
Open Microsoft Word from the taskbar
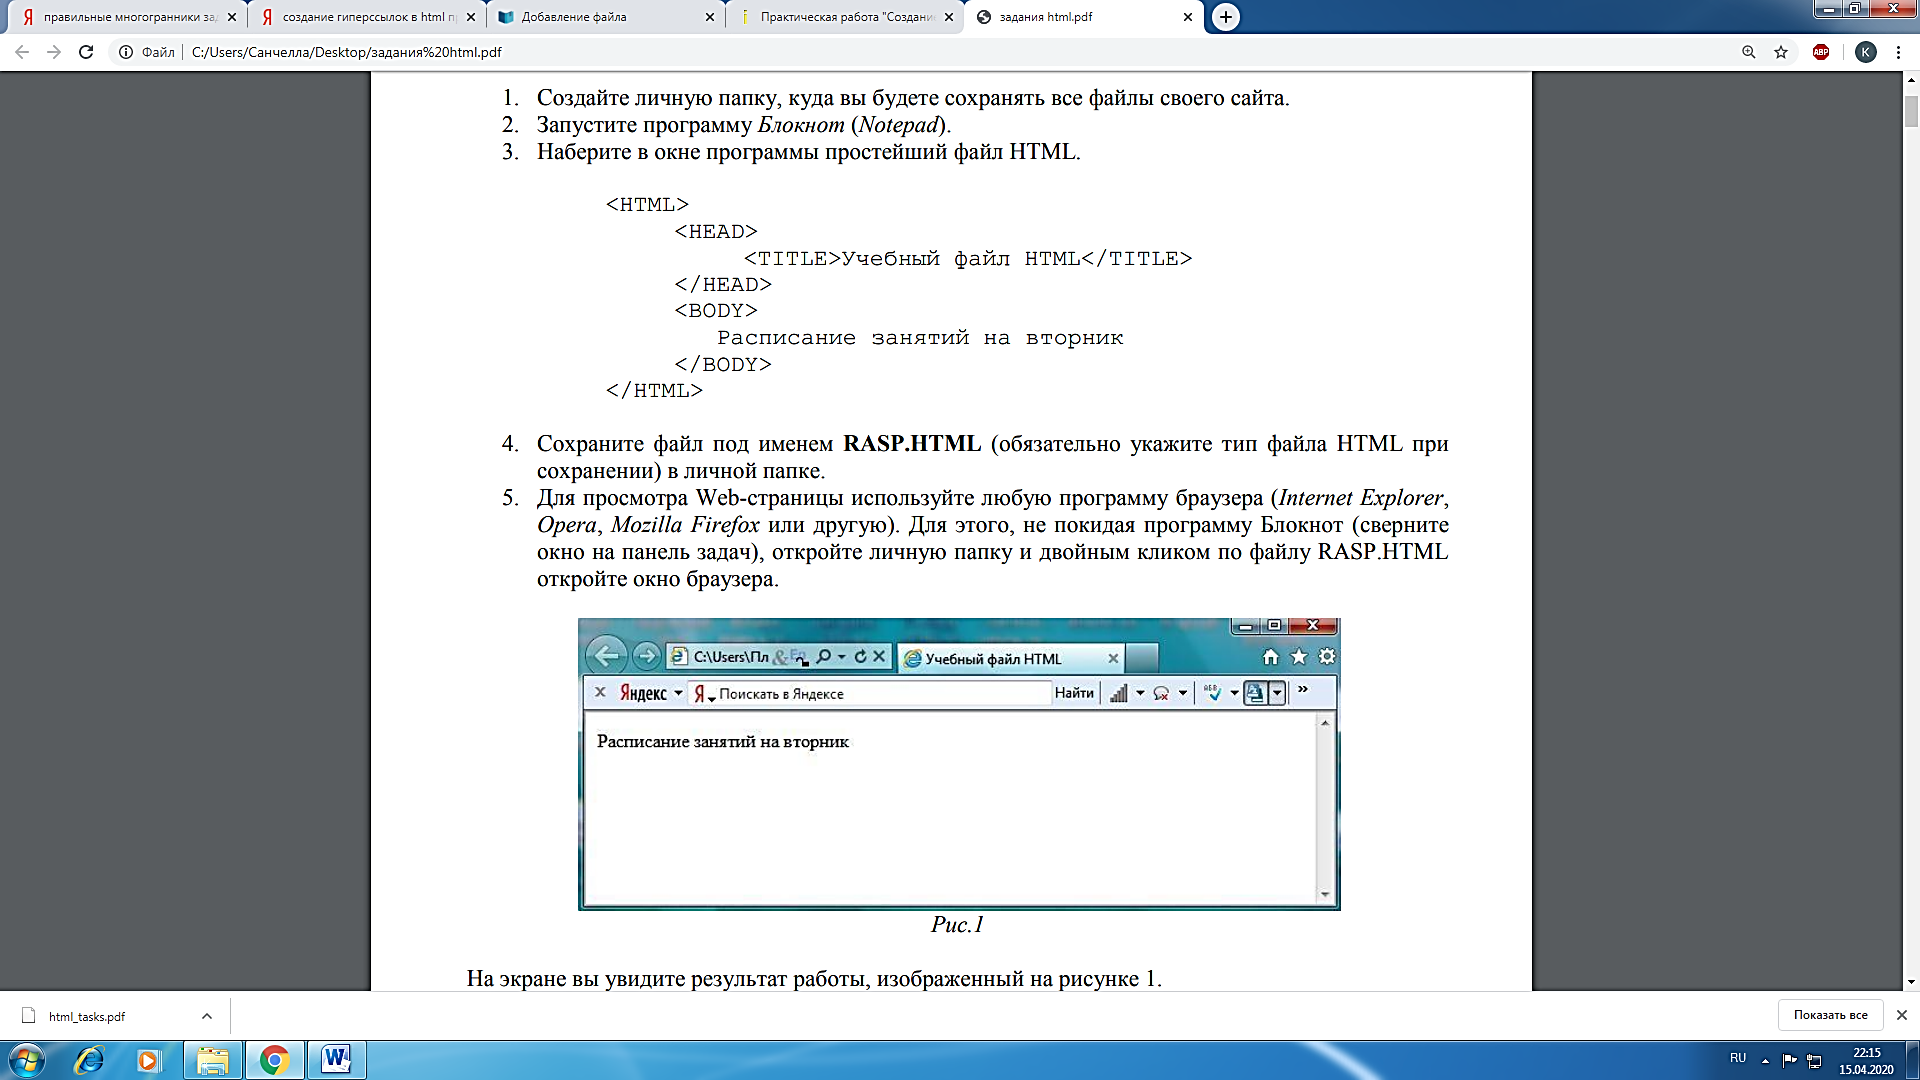click(x=337, y=1060)
